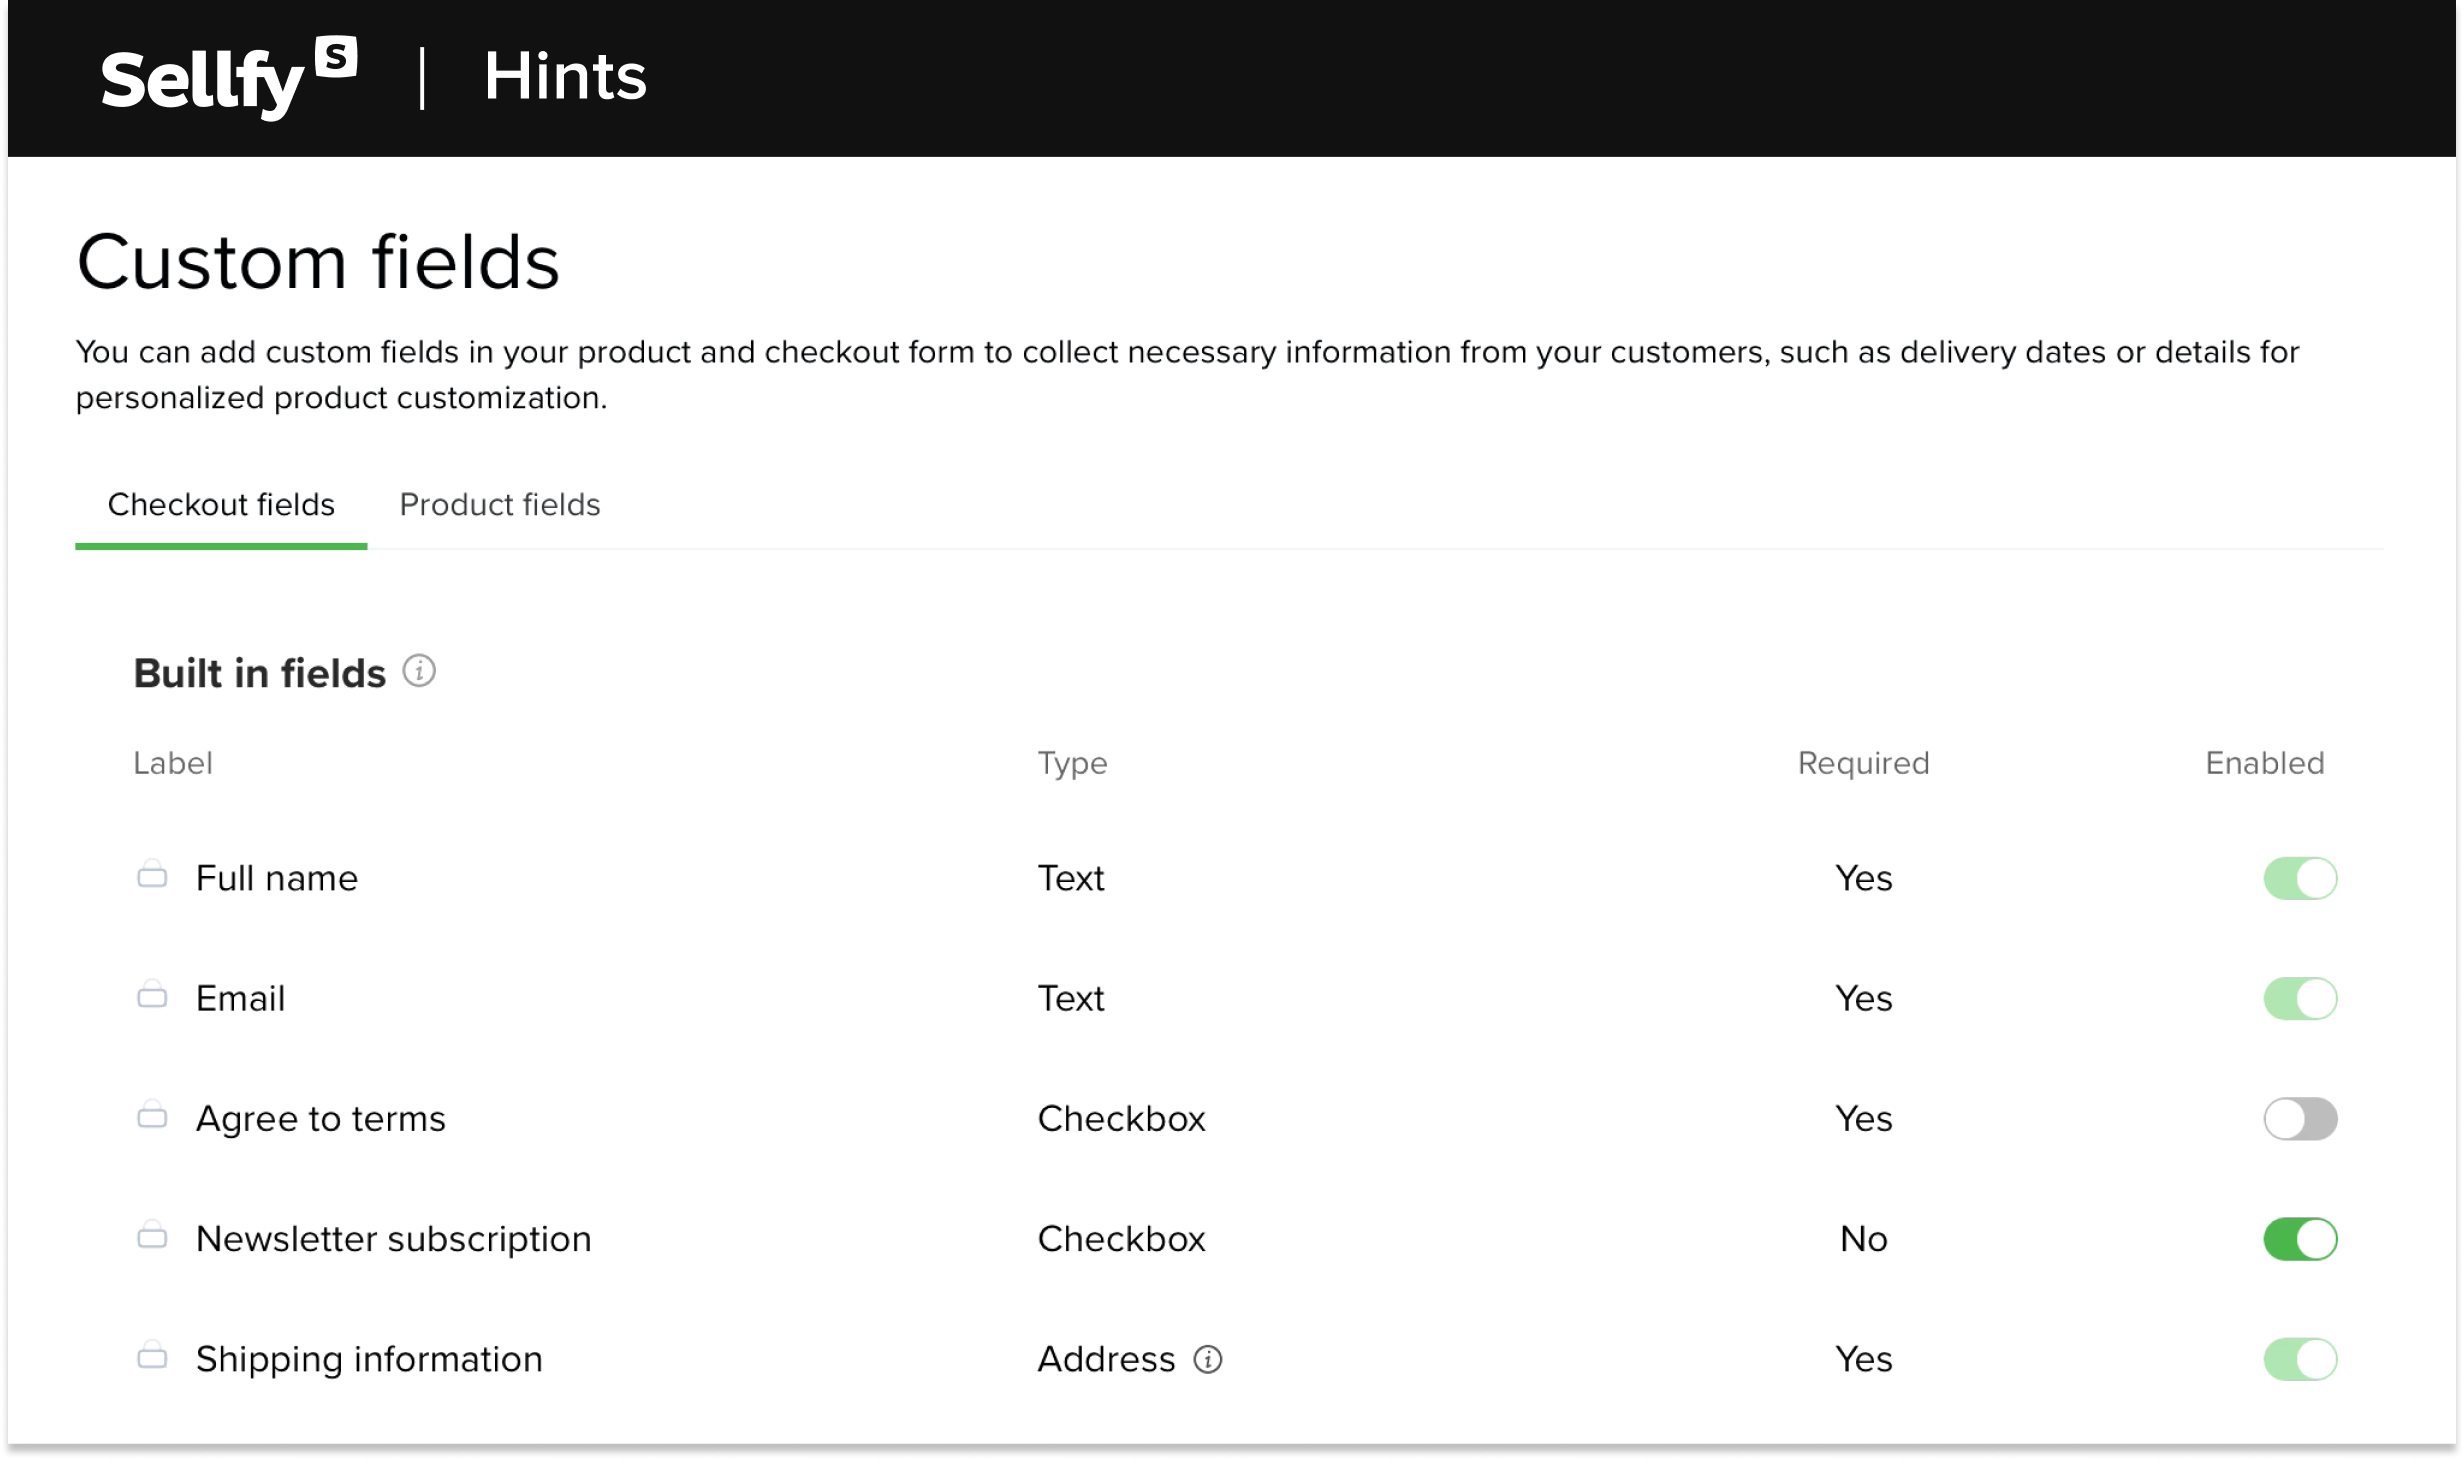Image resolution: width=2464 pixels, height=1460 pixels.
Task: Enable the Agree to terms toggle
Action: coord(2300,1119)
